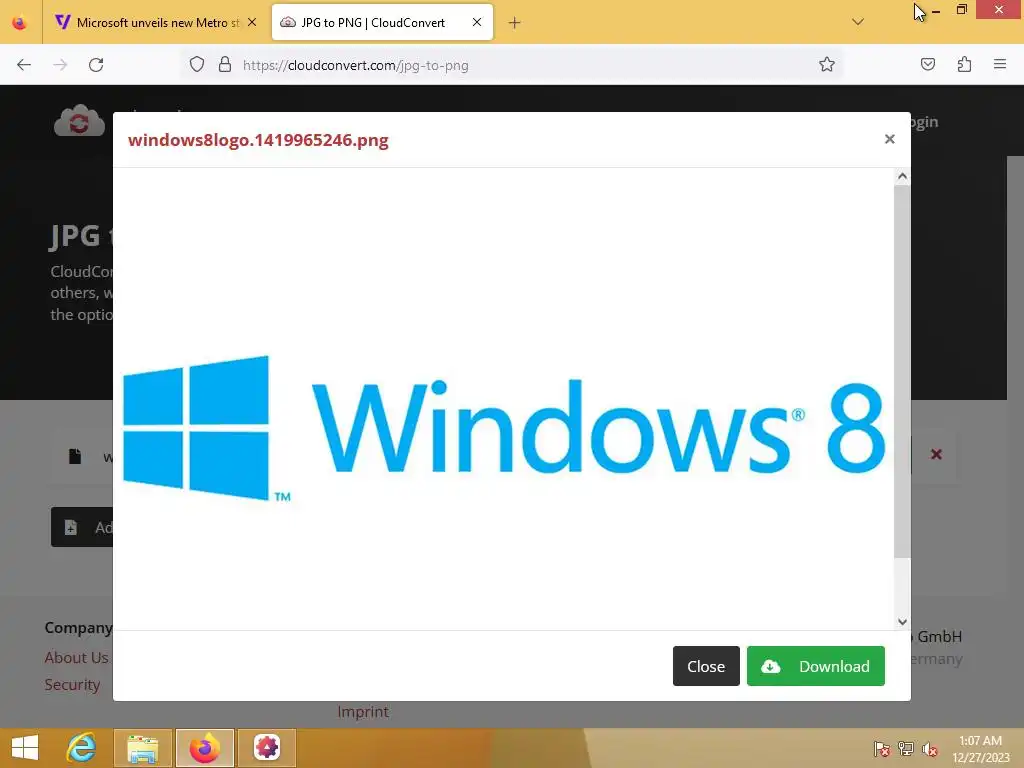The width and height of the screenshot is (1024, 768).
Task: Switch to the Microsoft unveils new Metro tab
Action: [157, 23]
